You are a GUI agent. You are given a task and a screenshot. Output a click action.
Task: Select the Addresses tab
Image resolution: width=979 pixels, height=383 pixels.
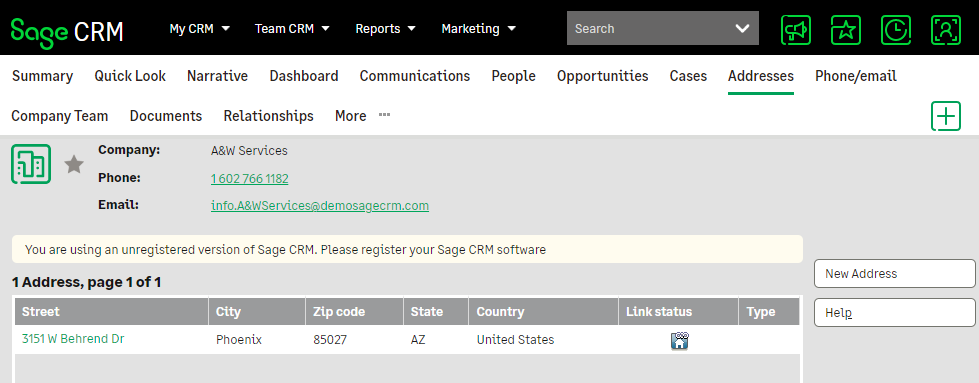coord(760,76)
